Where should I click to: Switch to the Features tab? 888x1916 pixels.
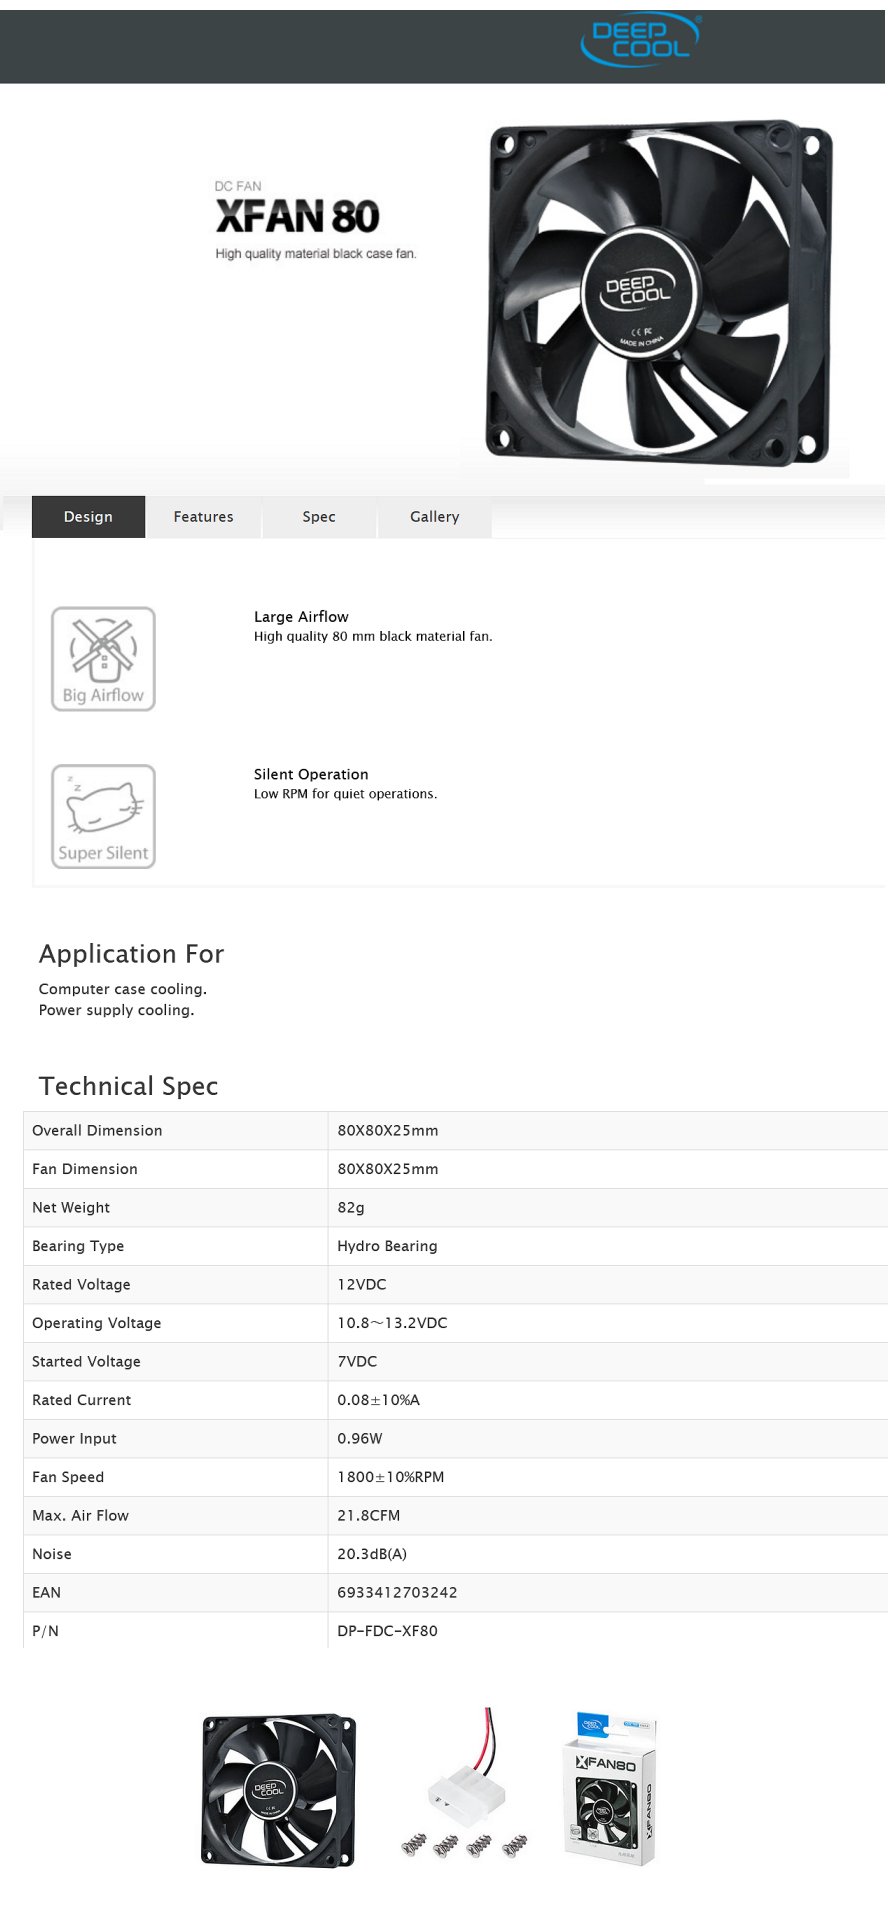point(203,517)
